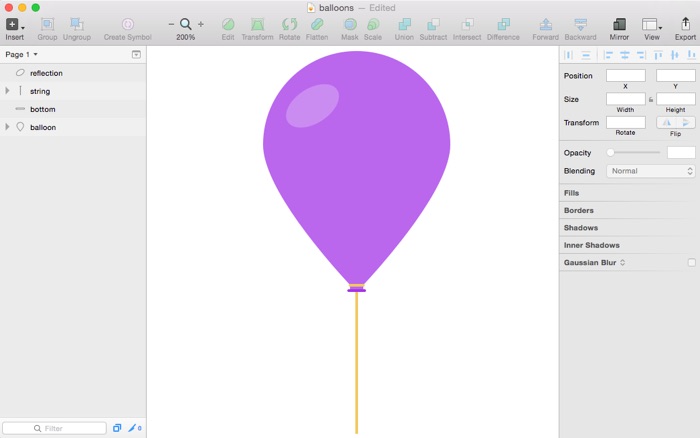Click the Position Y field
Viewport: 700px width, 438px height.
coord(675,75)
